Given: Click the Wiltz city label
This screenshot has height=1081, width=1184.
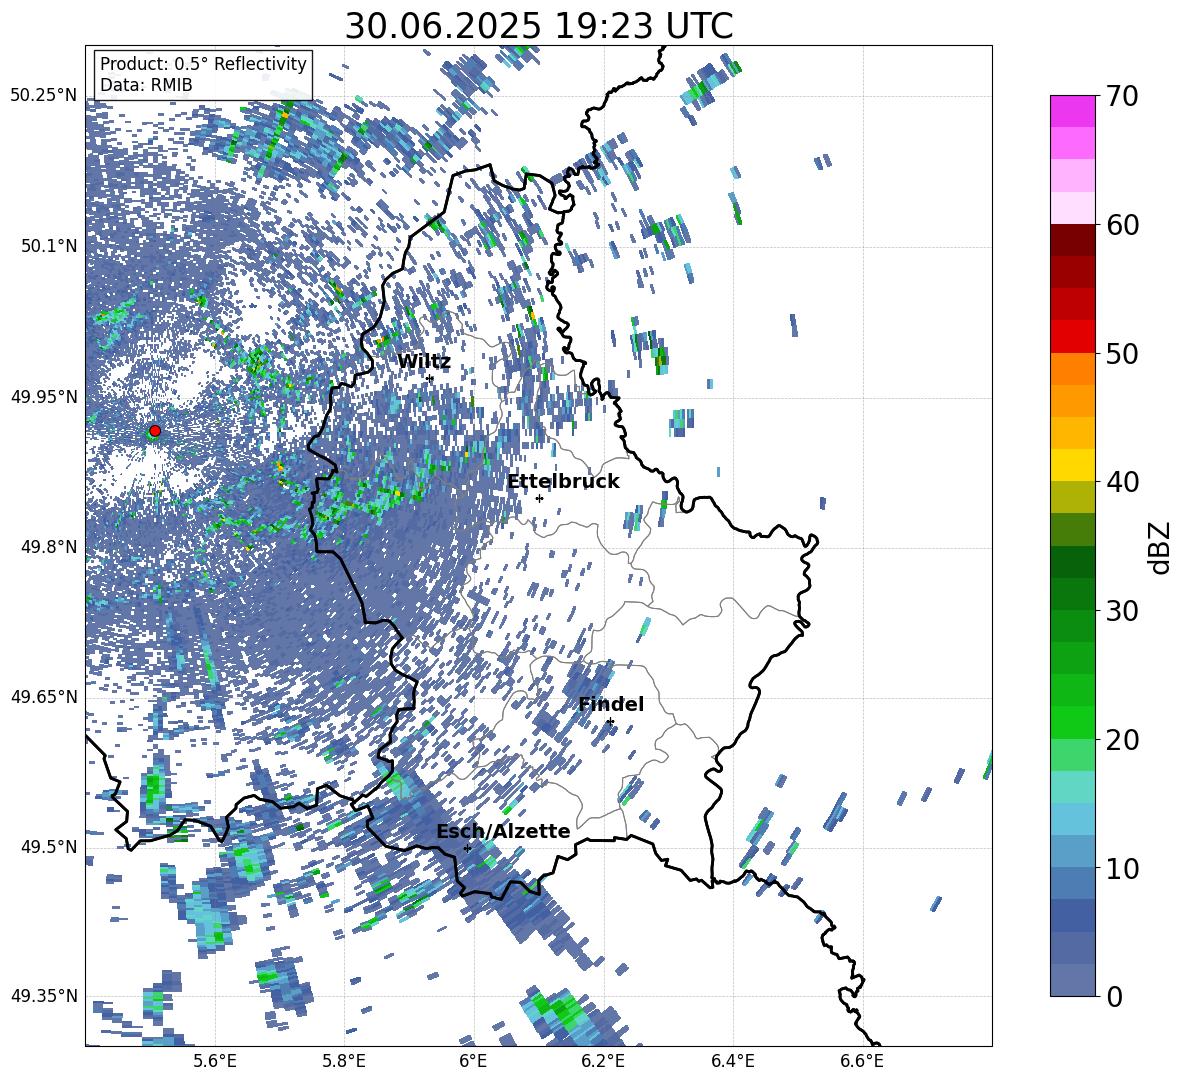Looking at the screenshot, I should point(424,362).
